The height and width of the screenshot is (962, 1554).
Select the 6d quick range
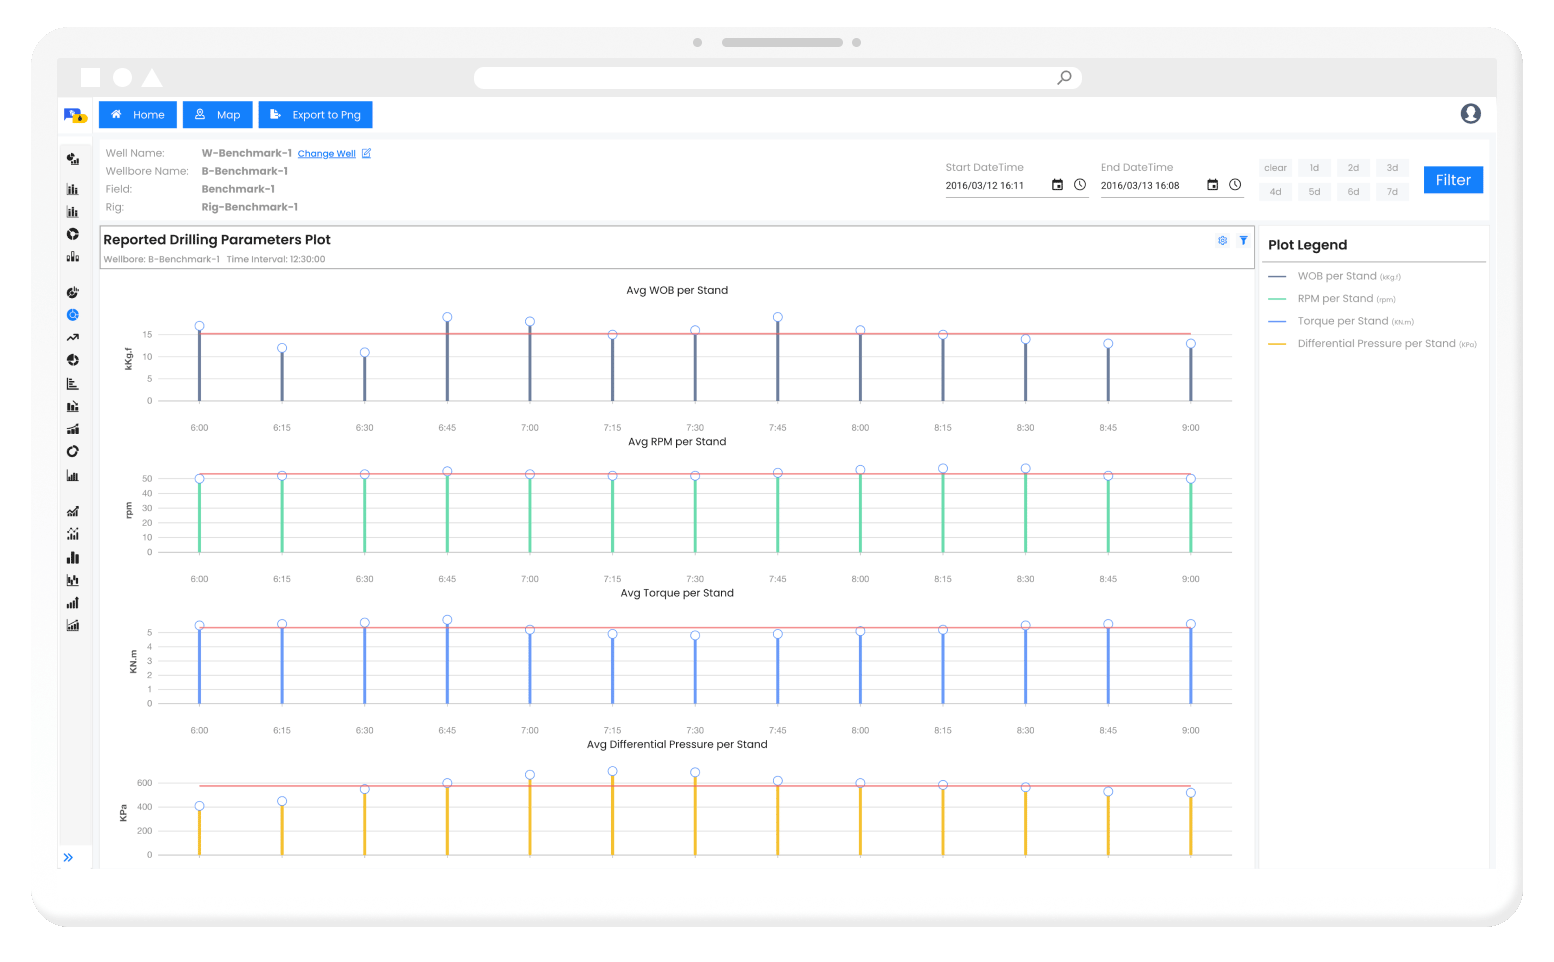[x=1353, y=192]
